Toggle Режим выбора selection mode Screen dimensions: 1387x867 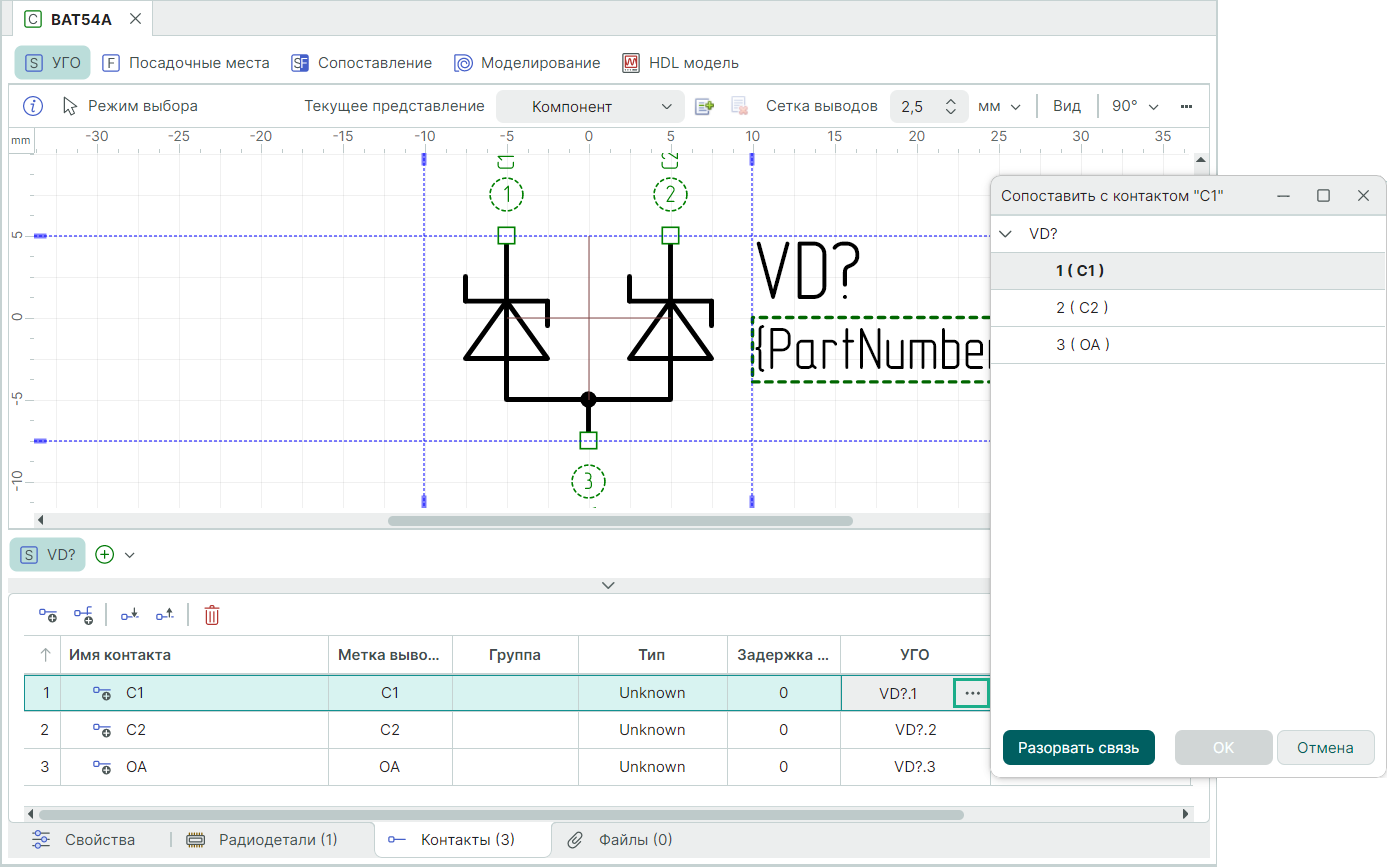point(130,106)
